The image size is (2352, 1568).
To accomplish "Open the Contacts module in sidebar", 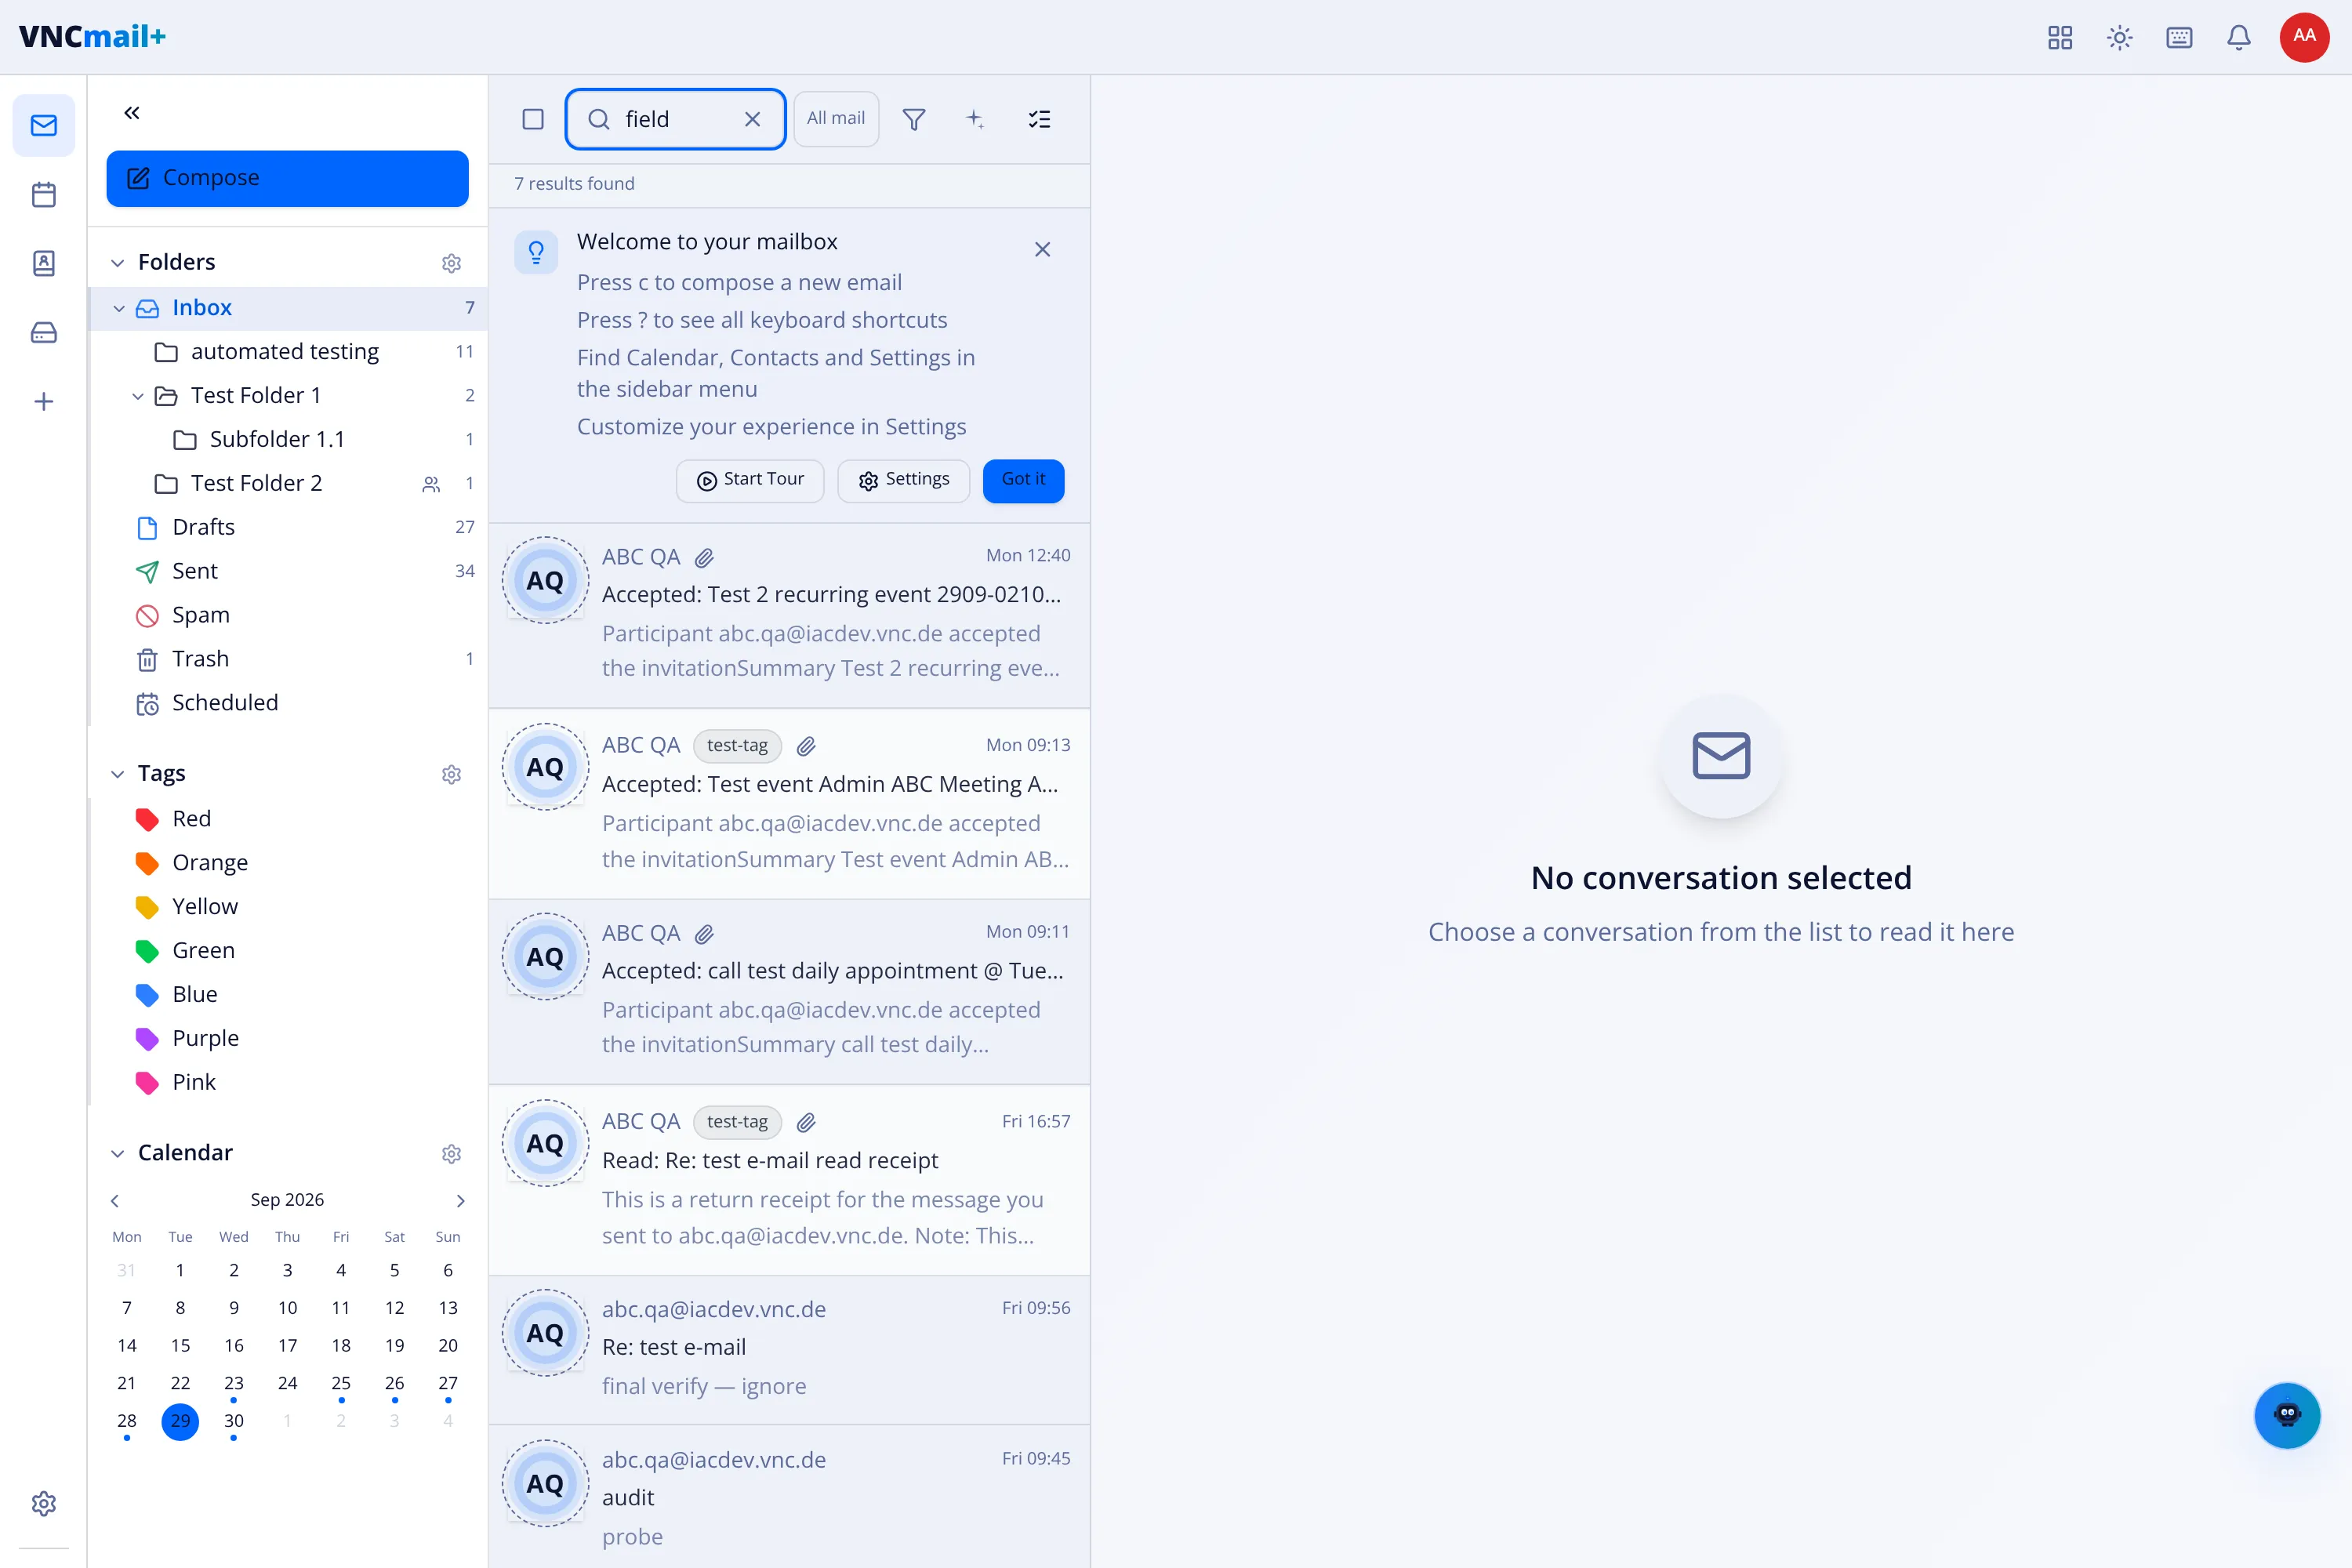I will [x=44, y=263].
